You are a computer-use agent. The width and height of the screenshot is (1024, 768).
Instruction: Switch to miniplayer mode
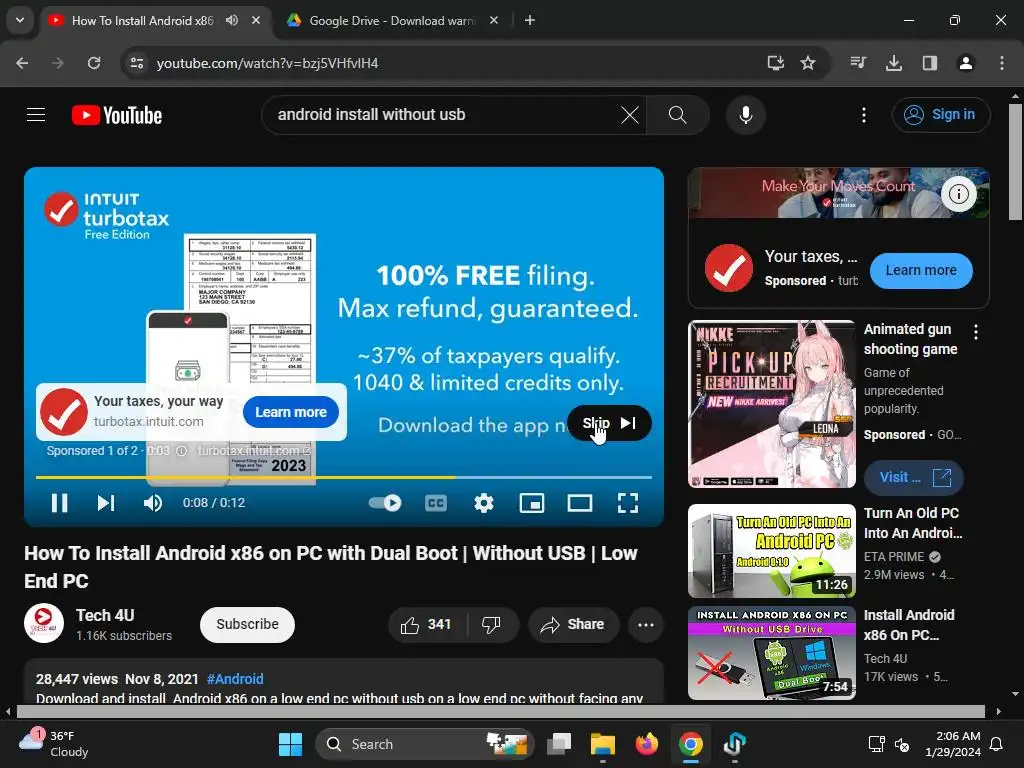532,503
